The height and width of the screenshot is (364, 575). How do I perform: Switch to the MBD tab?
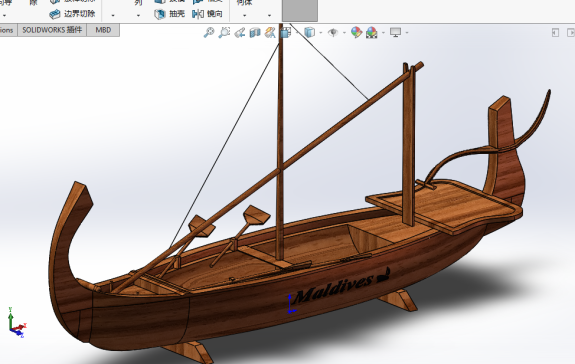coord(103,30)
